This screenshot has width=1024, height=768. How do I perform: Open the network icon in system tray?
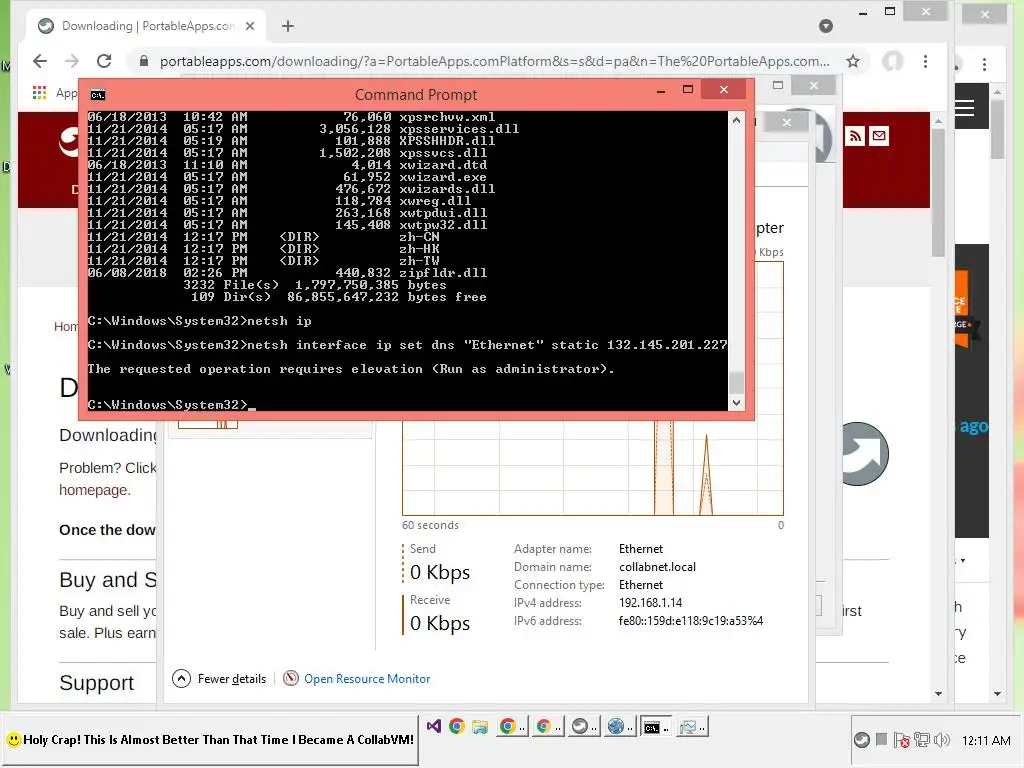tap(921, 740)
